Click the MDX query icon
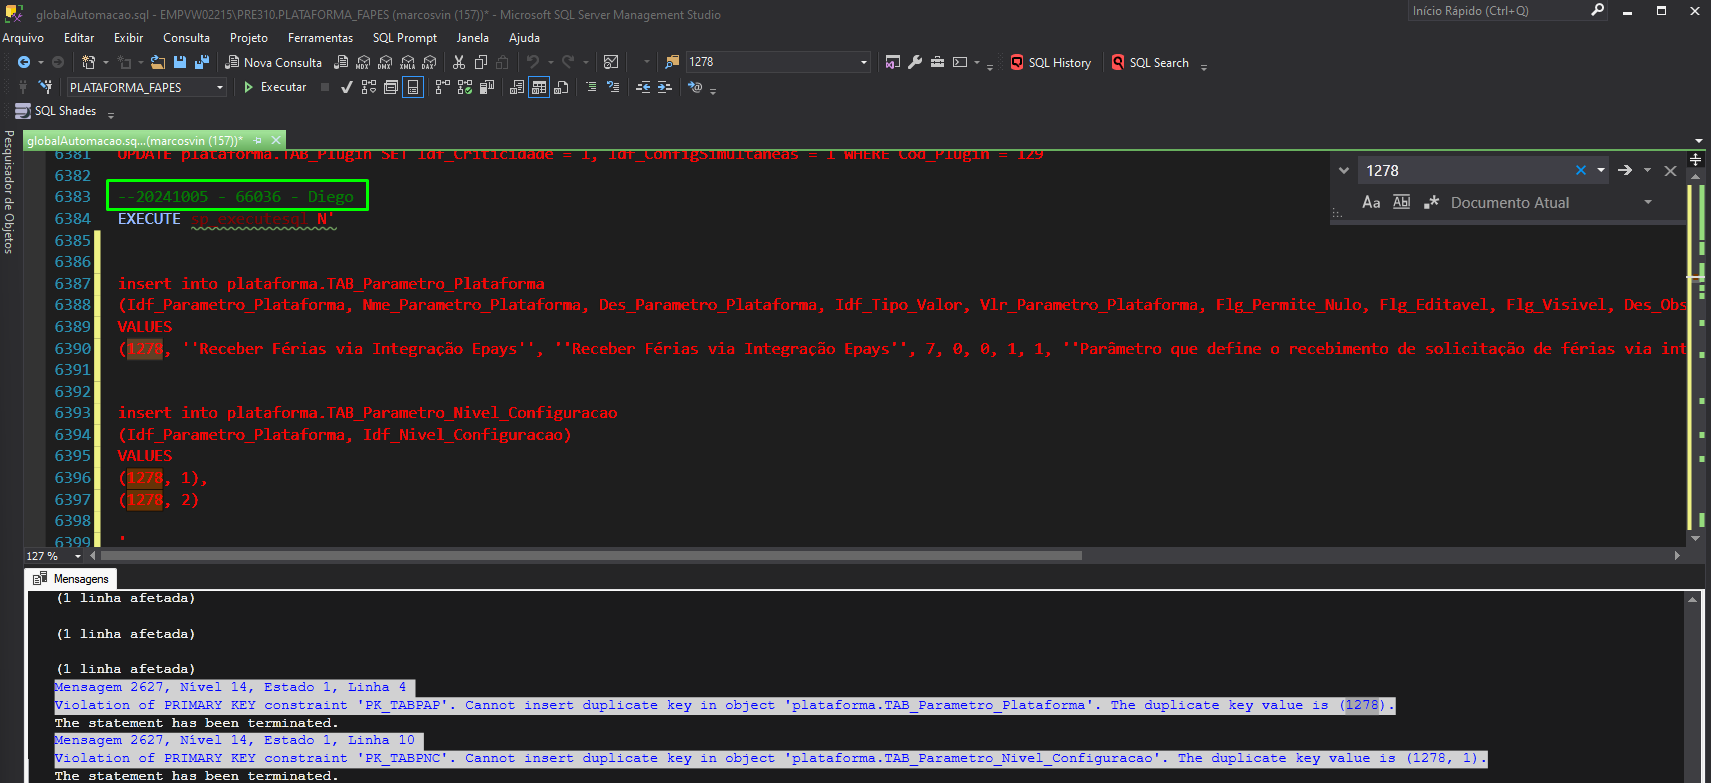 coord(363,62)
